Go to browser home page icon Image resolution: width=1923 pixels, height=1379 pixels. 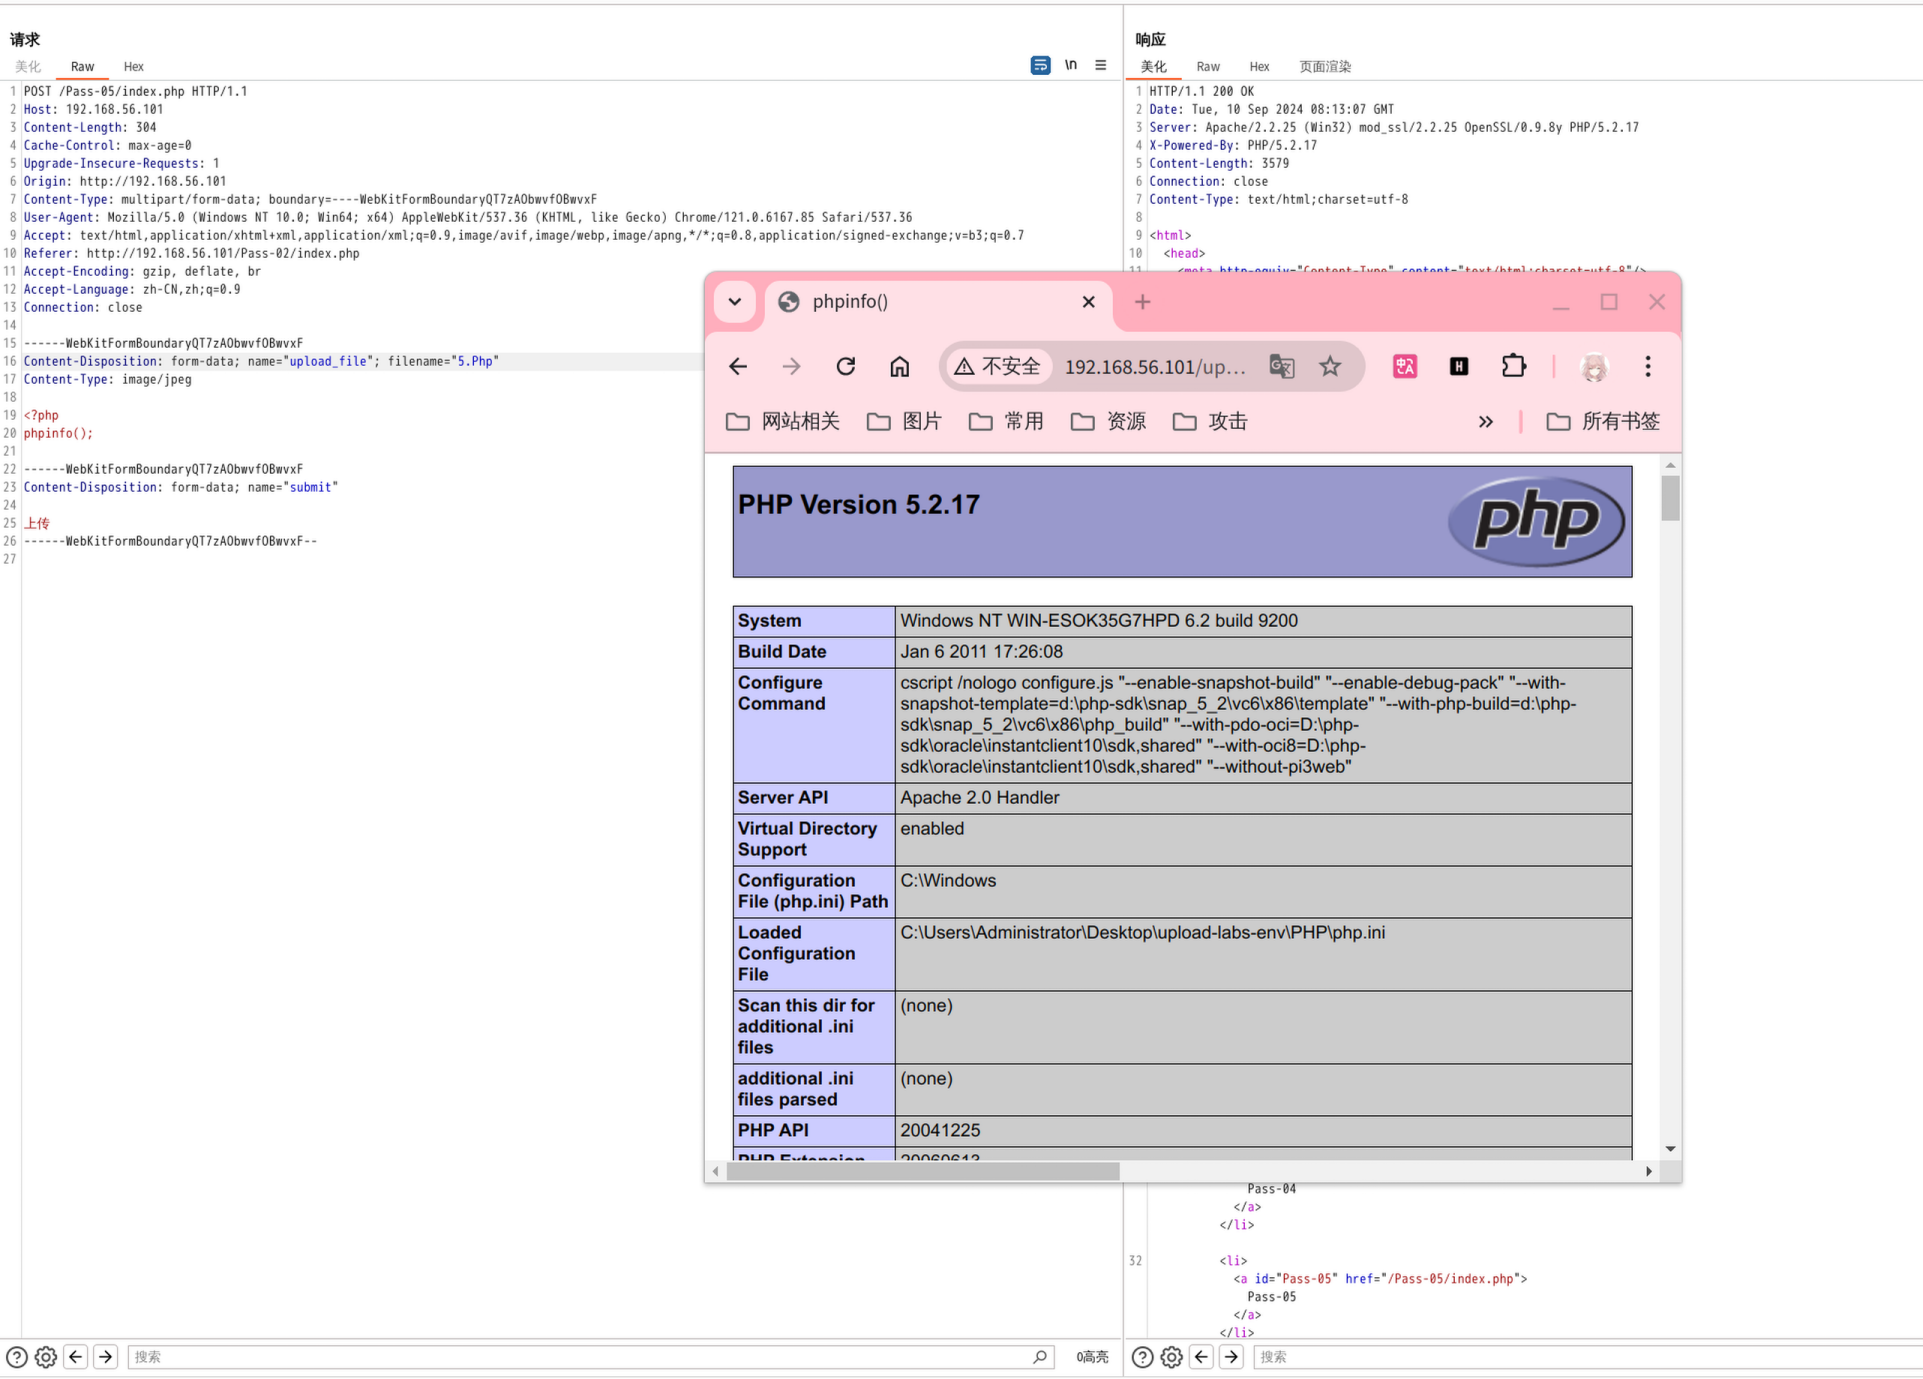pos(900,367)
